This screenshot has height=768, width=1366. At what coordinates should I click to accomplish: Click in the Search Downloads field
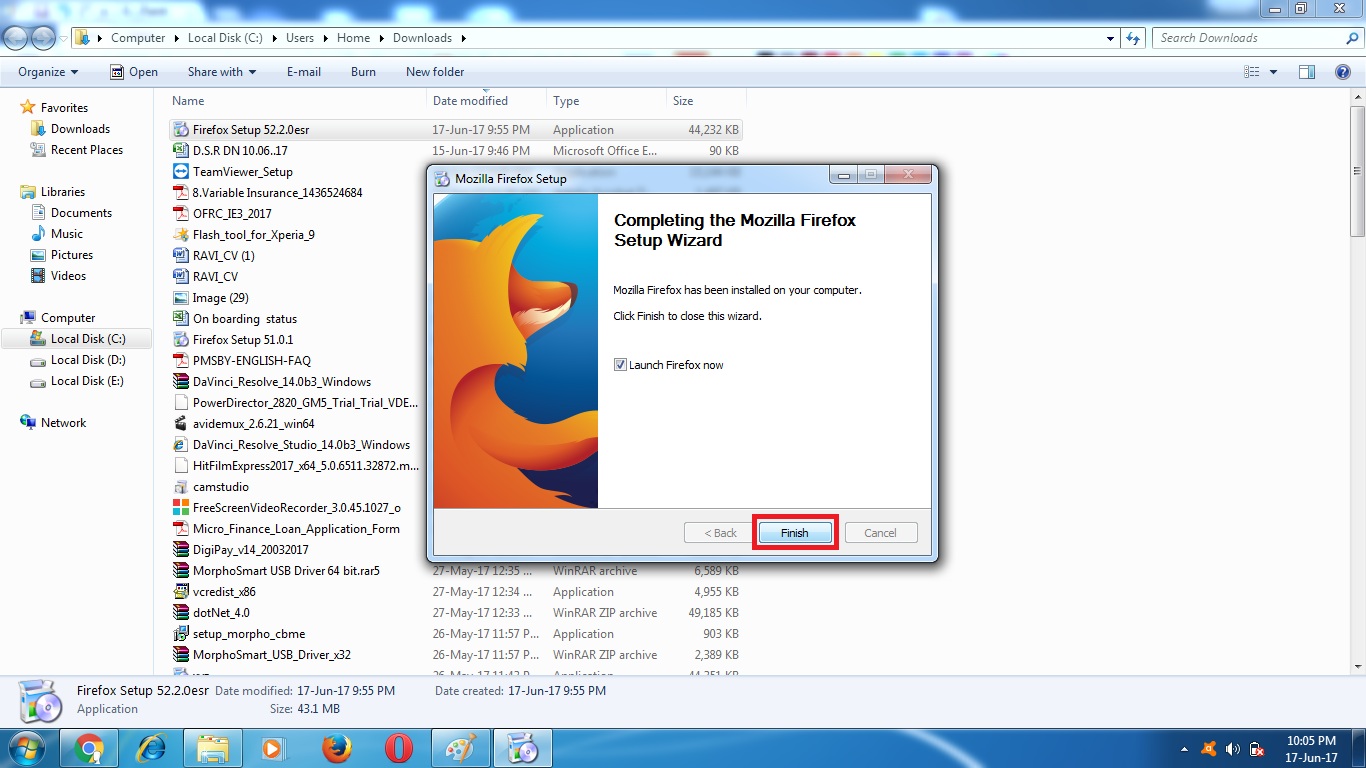coord(1248,38)
